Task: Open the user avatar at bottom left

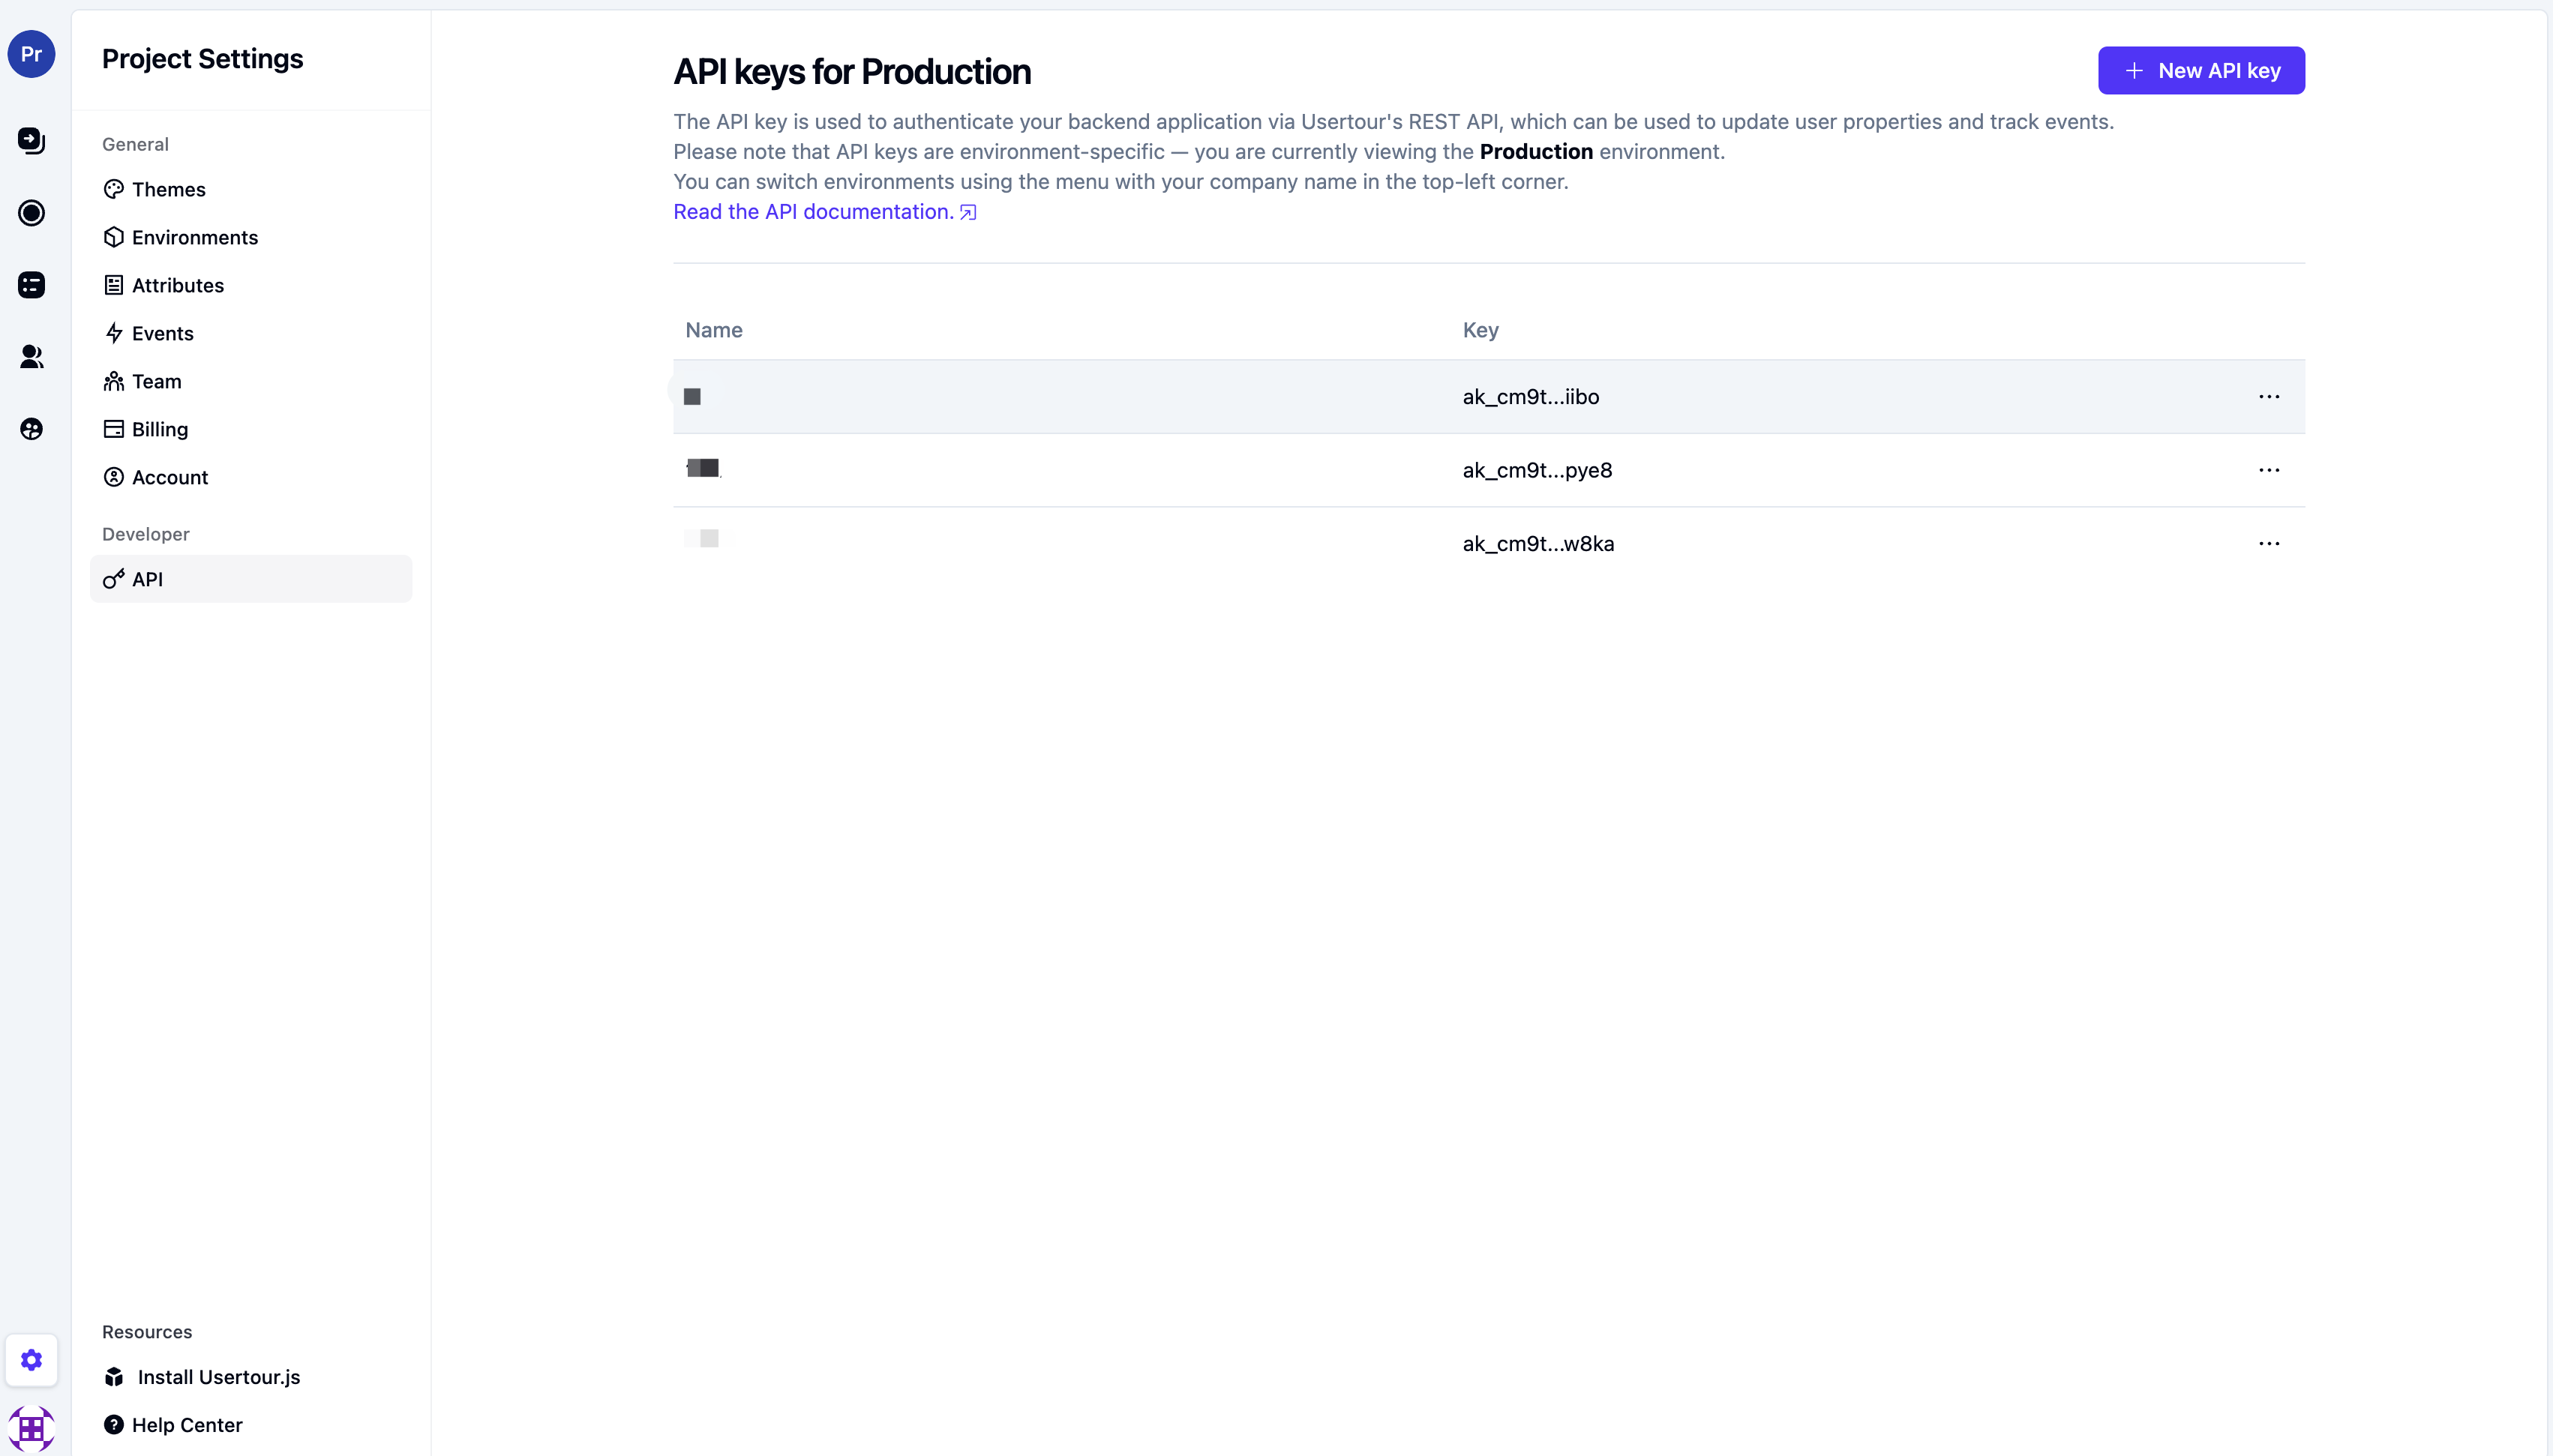Action: (31, 1428)
